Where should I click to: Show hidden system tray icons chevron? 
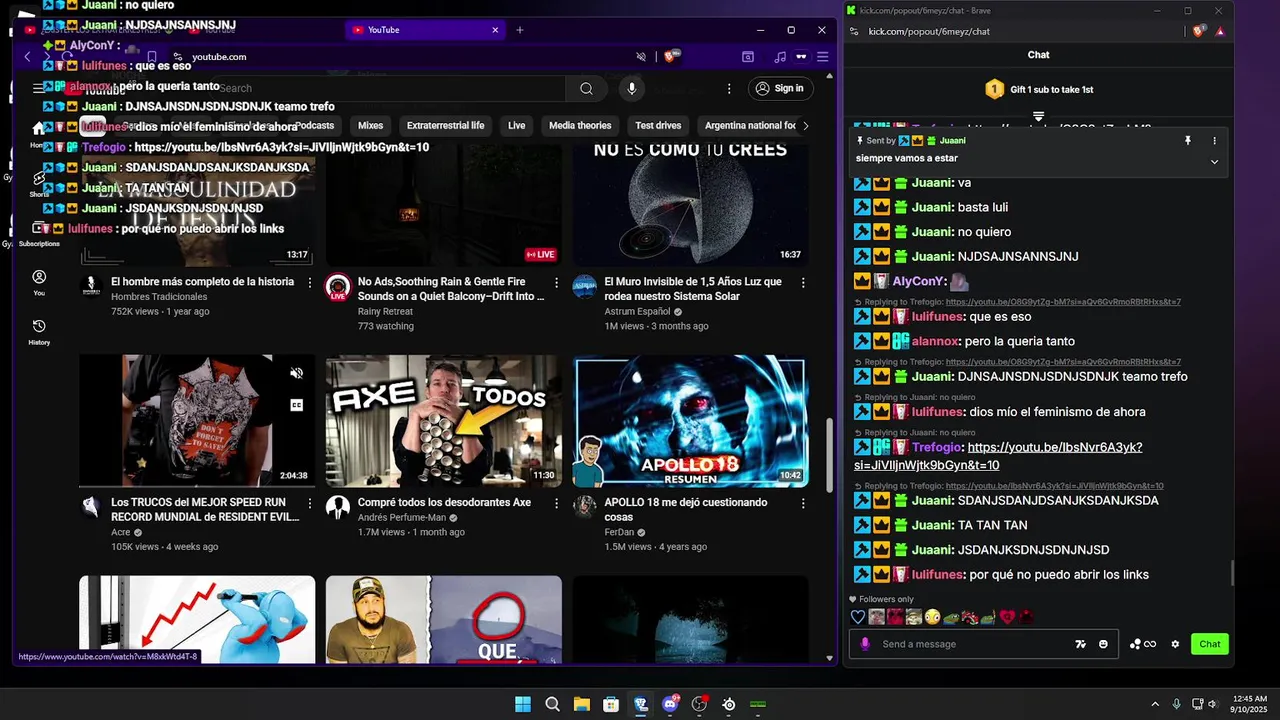(1155, 704)
